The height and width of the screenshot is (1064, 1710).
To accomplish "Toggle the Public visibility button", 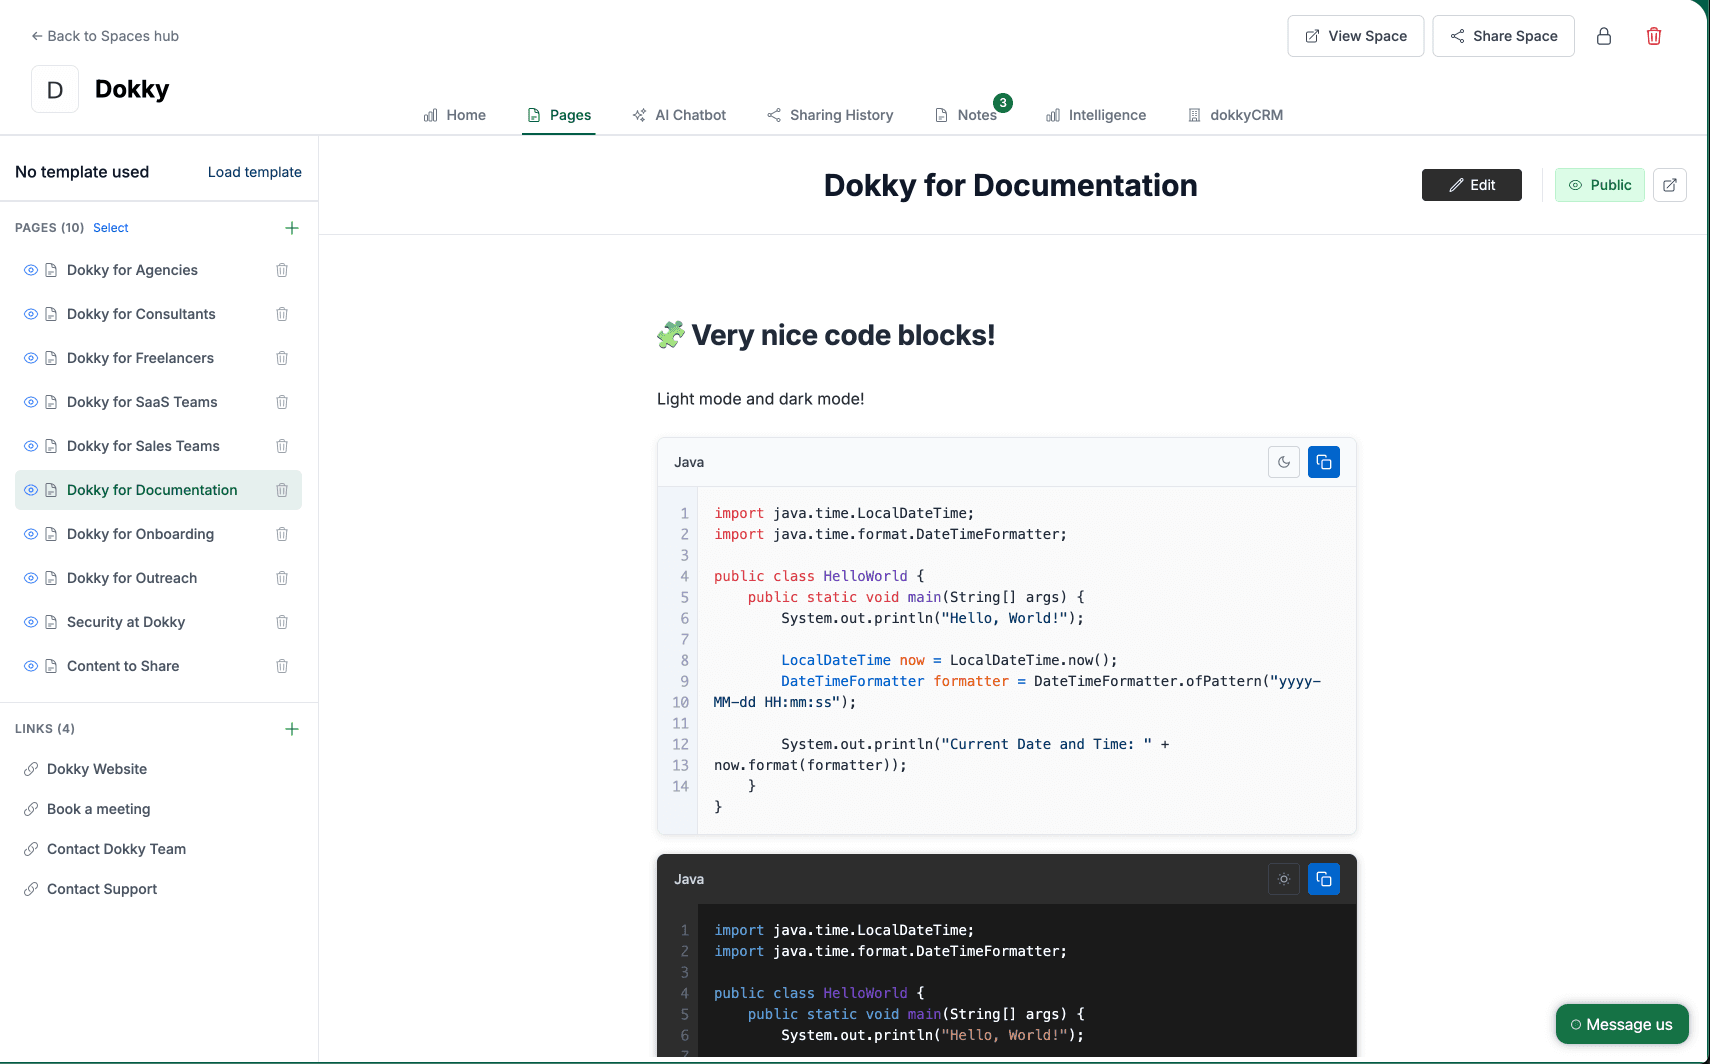I will [x=1600, y=185].
